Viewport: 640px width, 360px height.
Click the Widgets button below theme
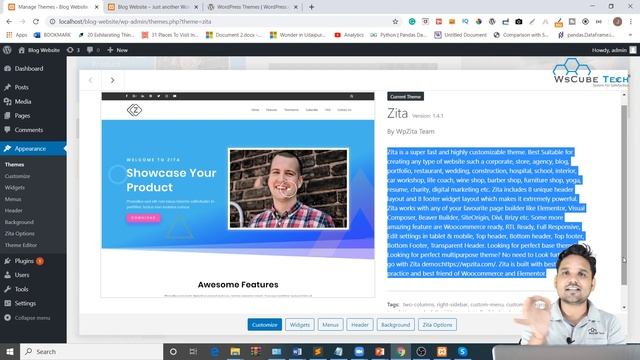pos(300,324)
